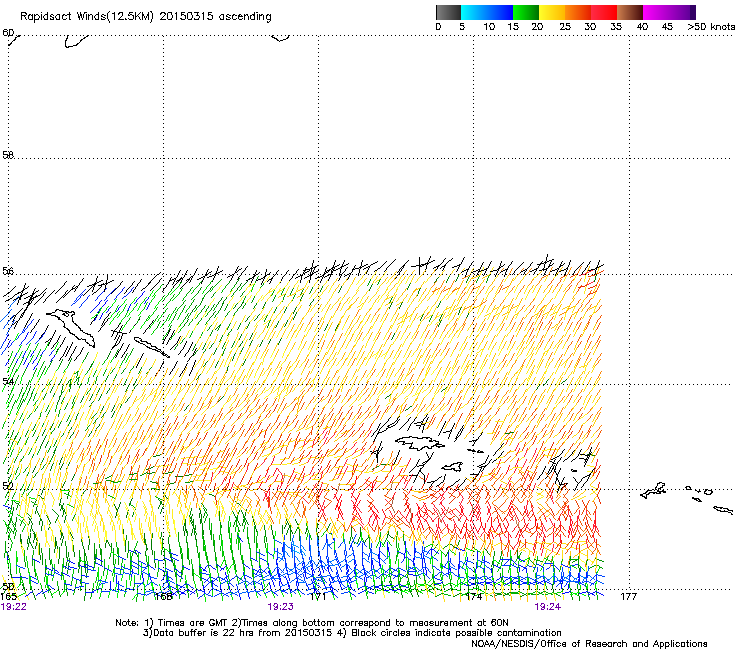Click the red 30-35 knots swatch

604,12
